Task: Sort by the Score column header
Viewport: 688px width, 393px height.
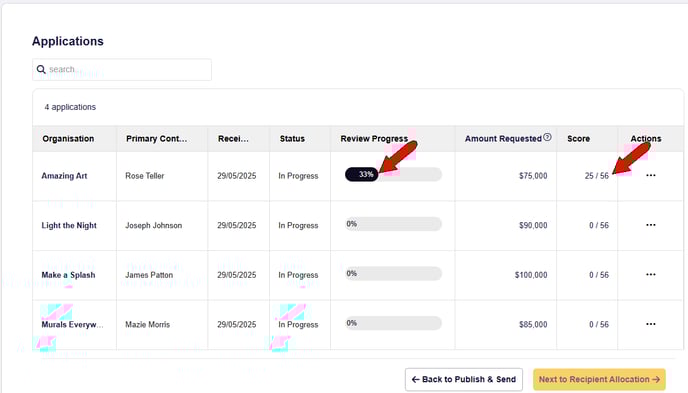Action: (x=578, y=139)
